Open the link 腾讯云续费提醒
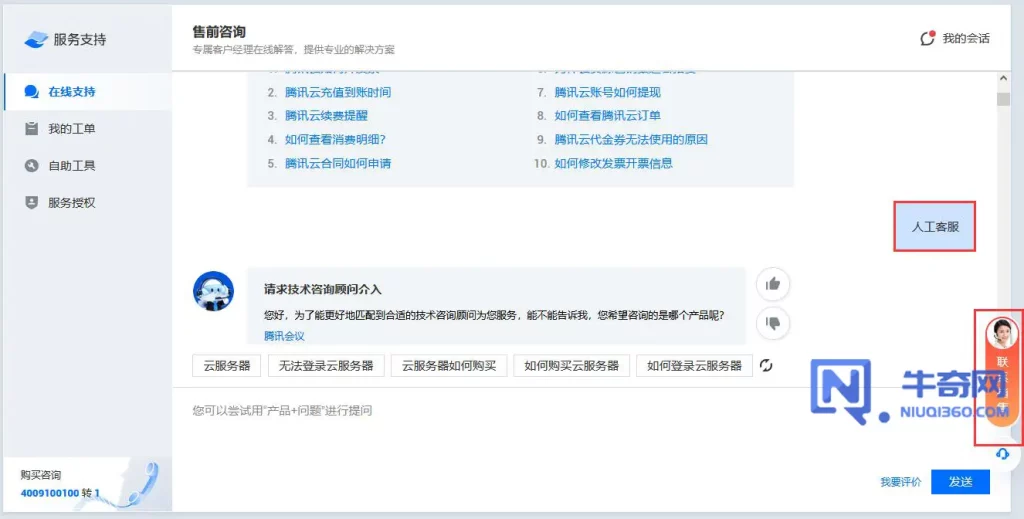 pyautogui.click(x=326, y=116)
